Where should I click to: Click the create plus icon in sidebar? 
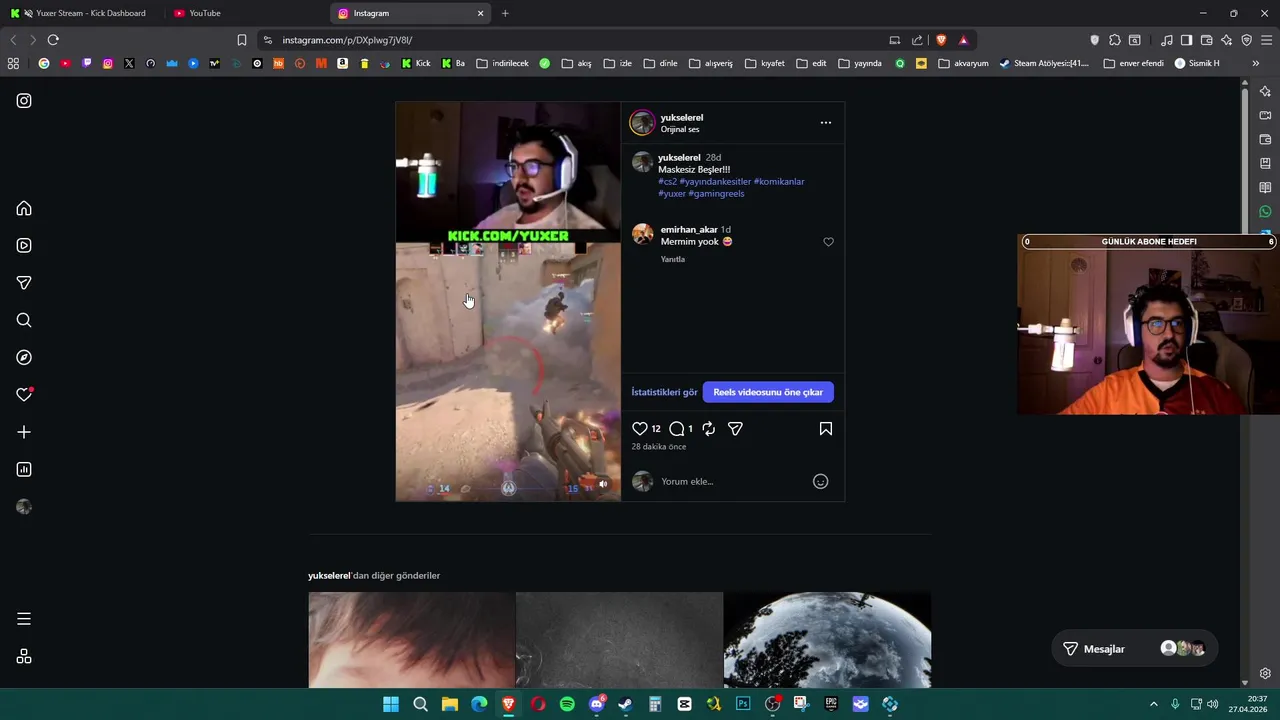[24, 432]
